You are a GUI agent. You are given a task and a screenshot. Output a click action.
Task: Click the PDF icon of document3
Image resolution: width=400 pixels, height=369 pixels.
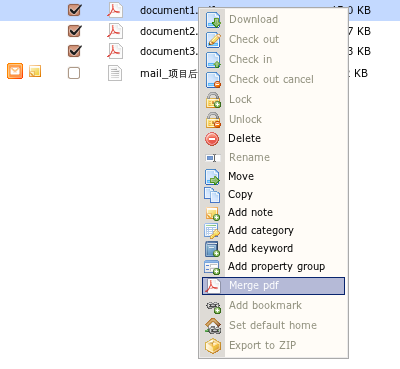(x=115, y=51)
